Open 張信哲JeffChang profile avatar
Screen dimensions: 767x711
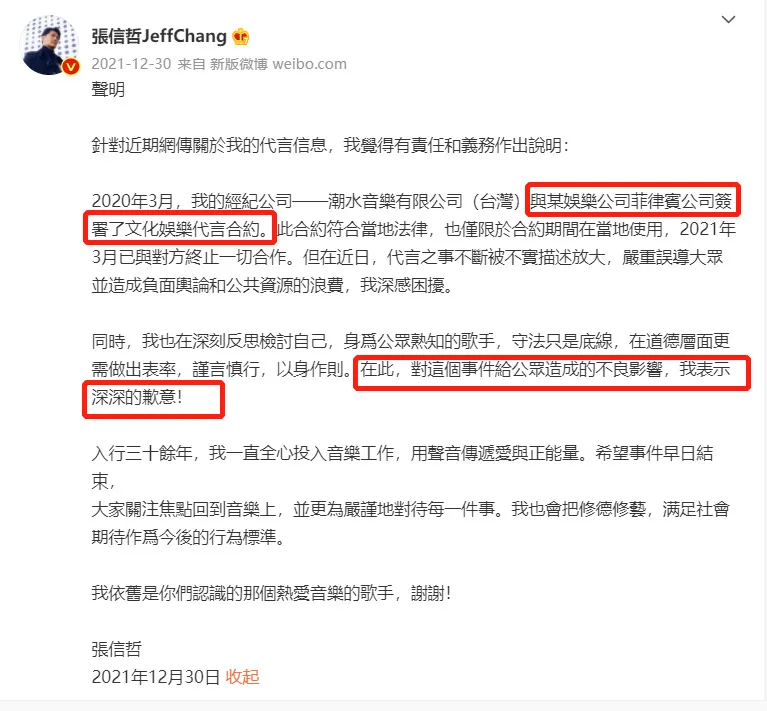coord(49,44)
